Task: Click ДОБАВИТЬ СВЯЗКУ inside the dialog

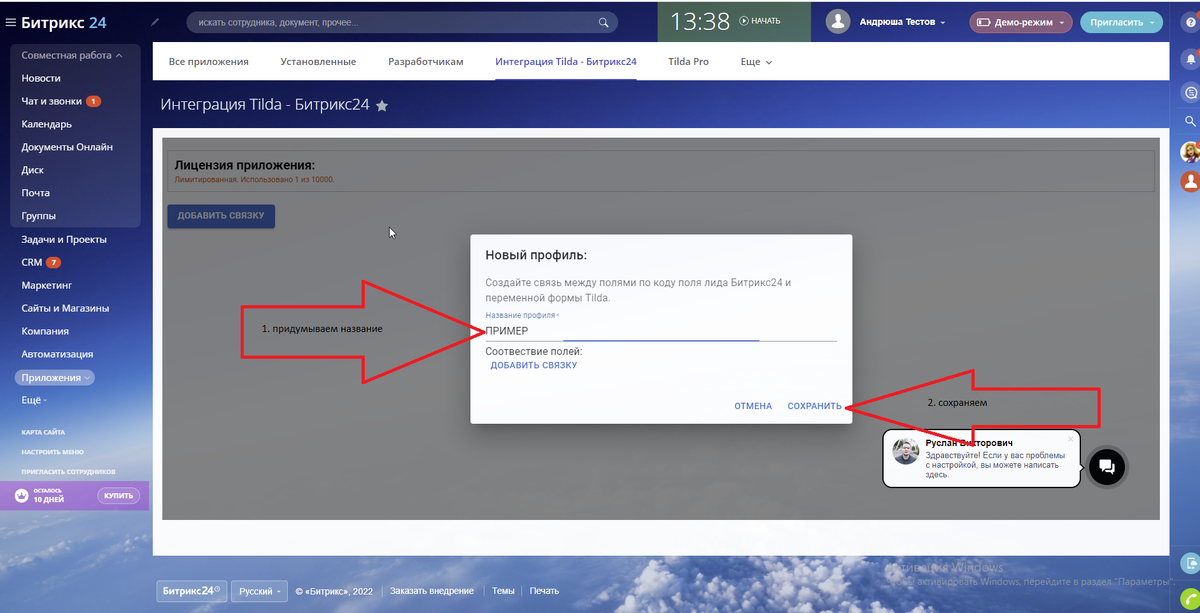Action: tap(533, 365)
